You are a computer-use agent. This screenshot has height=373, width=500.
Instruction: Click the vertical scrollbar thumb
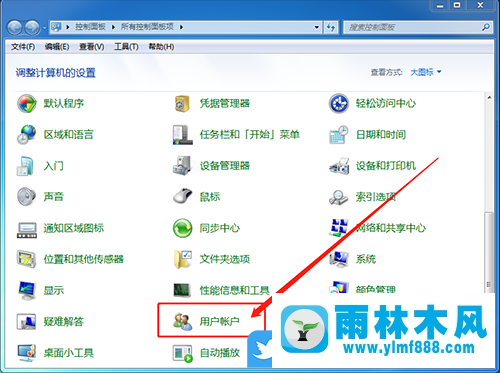[x=489, y=252]
